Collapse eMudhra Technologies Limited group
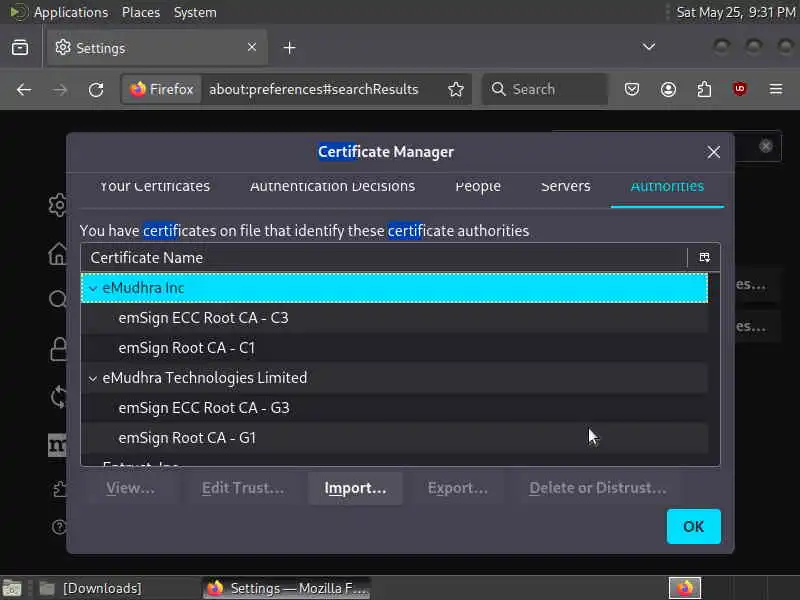Viewport: 800px width, 600px height. click(x=93, y=379)
